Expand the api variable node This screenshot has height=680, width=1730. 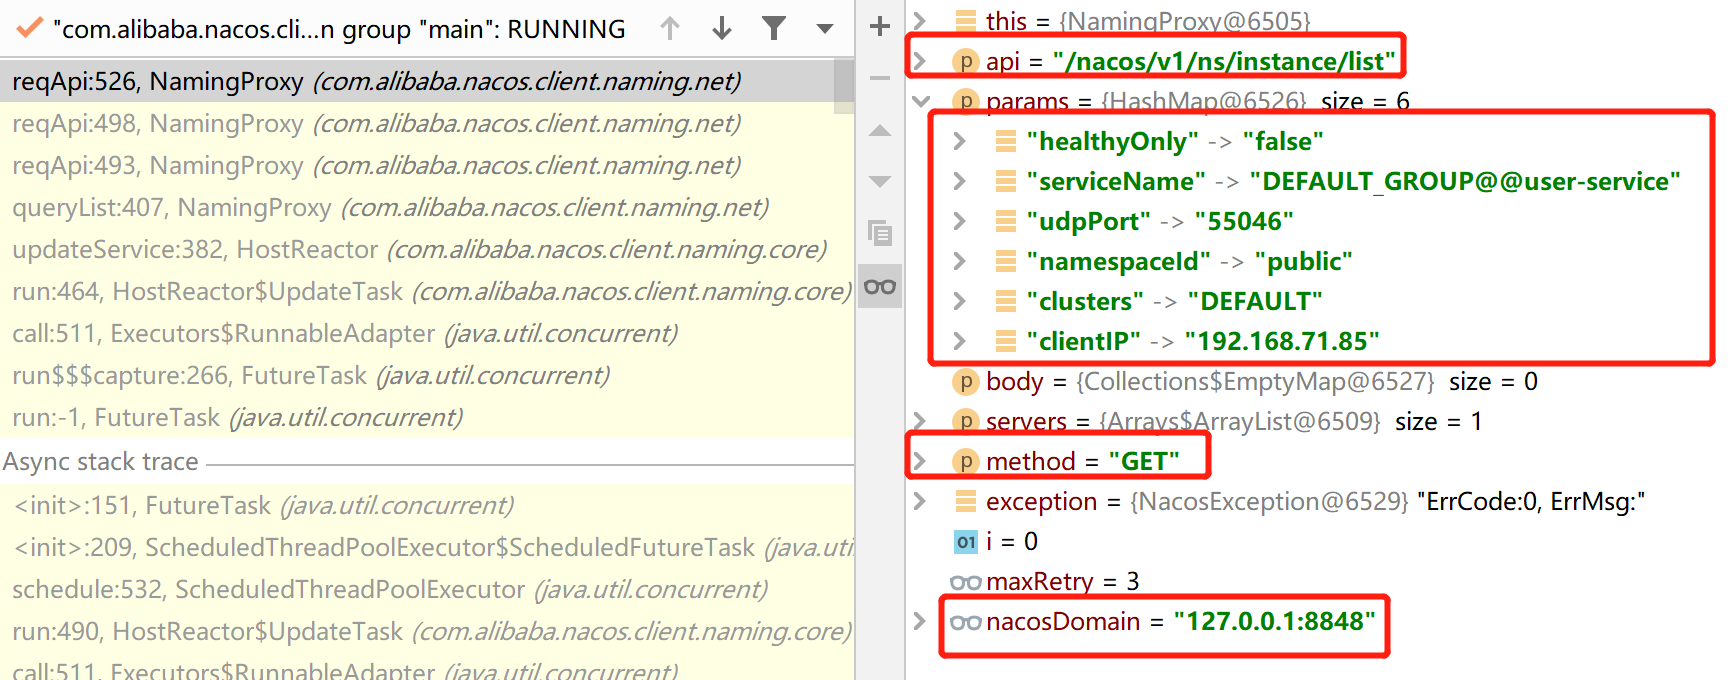920,61
